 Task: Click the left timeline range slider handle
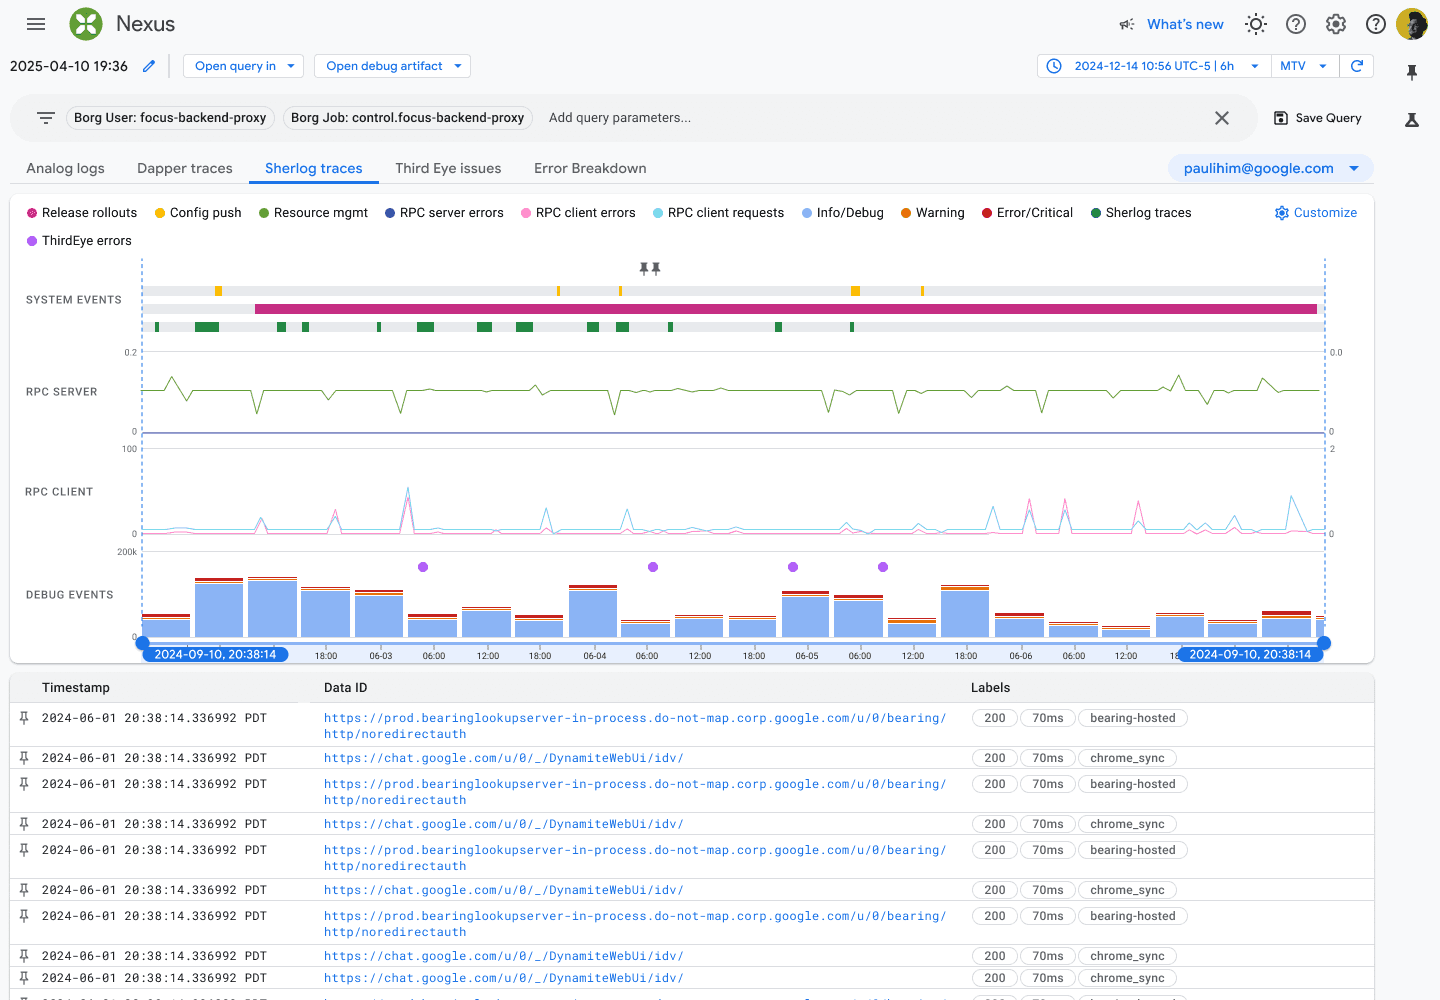coord(142,643)
